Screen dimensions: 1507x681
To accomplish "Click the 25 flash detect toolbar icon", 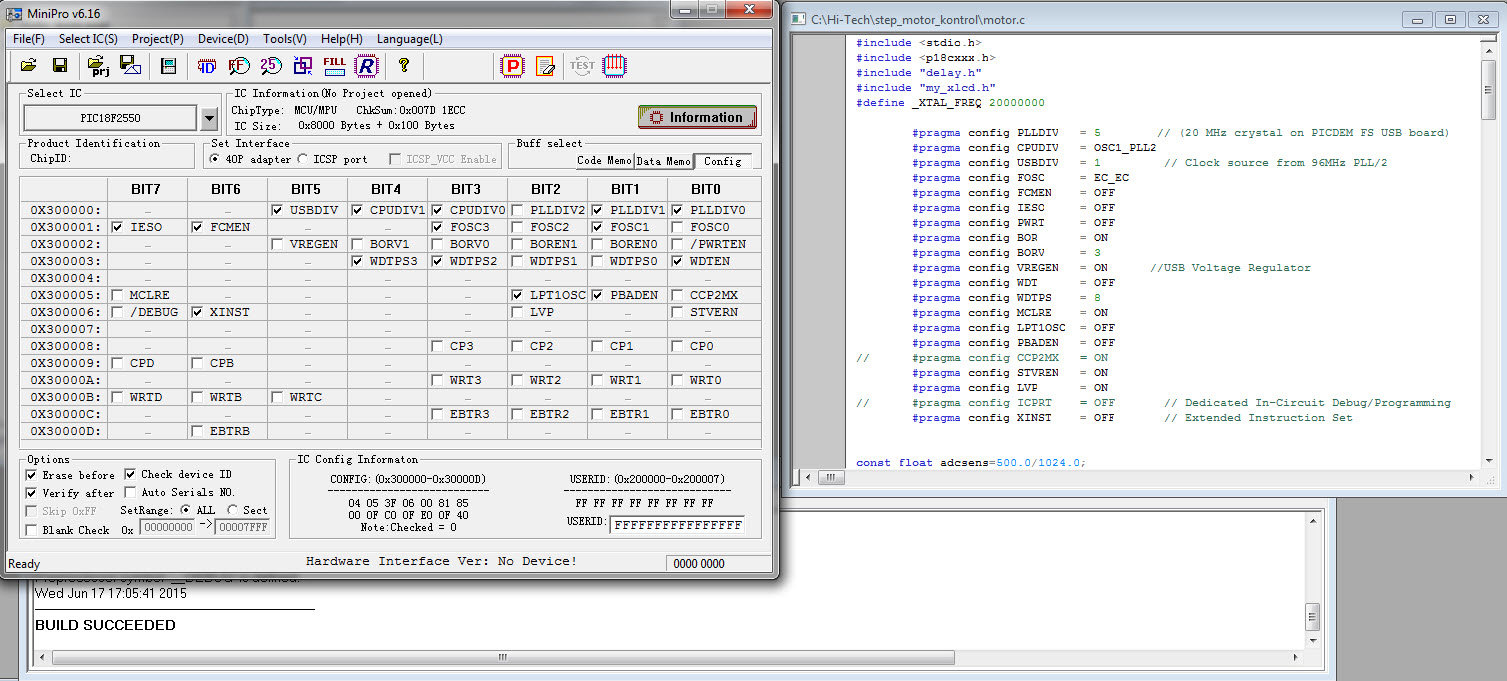I will pos(271,66).
